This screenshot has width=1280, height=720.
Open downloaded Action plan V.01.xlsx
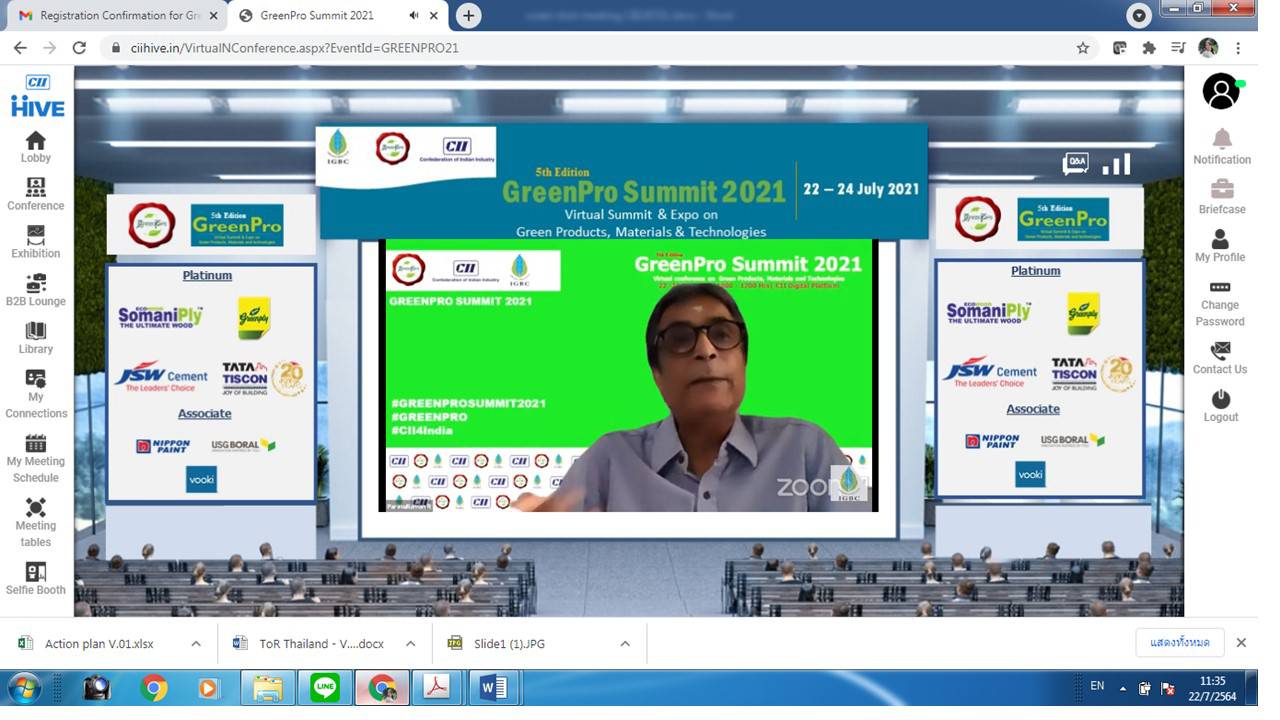(99, 643)
